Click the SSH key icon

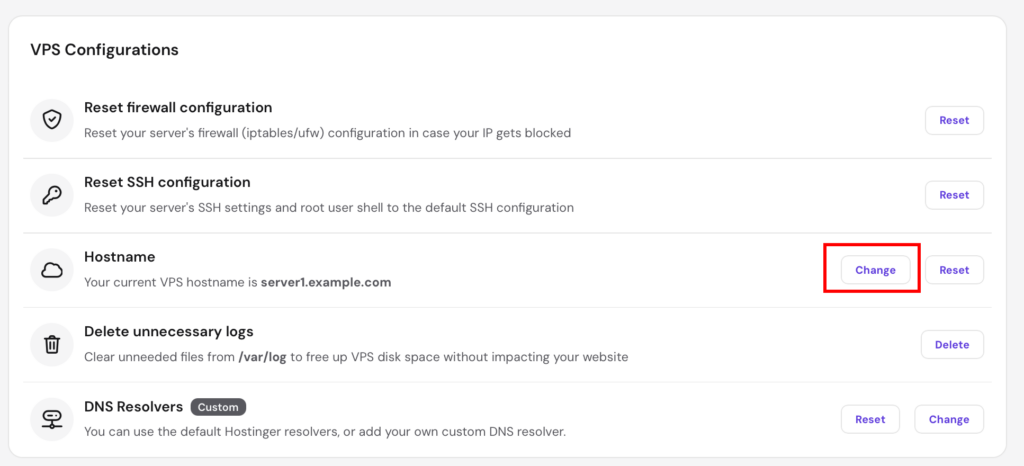pyautogui.click(x=52, y=195)
